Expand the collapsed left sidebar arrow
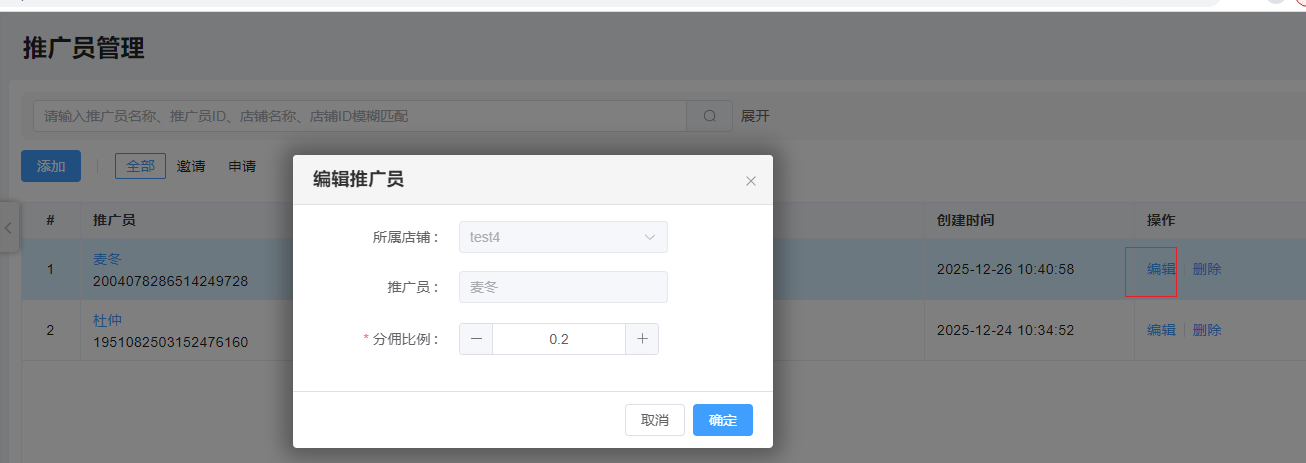This screenshot has width=1306, height=463. coord(9,228)
